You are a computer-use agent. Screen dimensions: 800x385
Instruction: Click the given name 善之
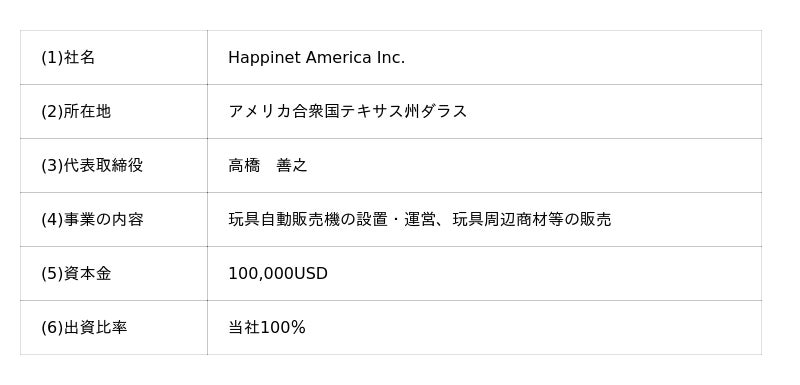click(292, 166)
